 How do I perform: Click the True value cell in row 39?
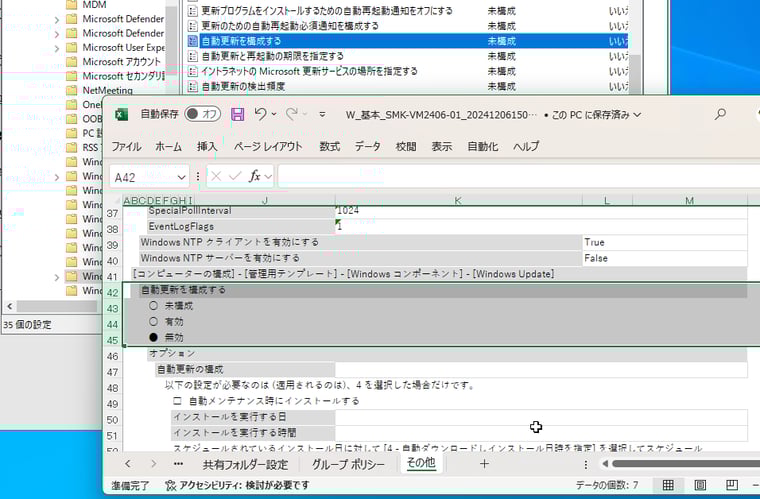point(665,242)
